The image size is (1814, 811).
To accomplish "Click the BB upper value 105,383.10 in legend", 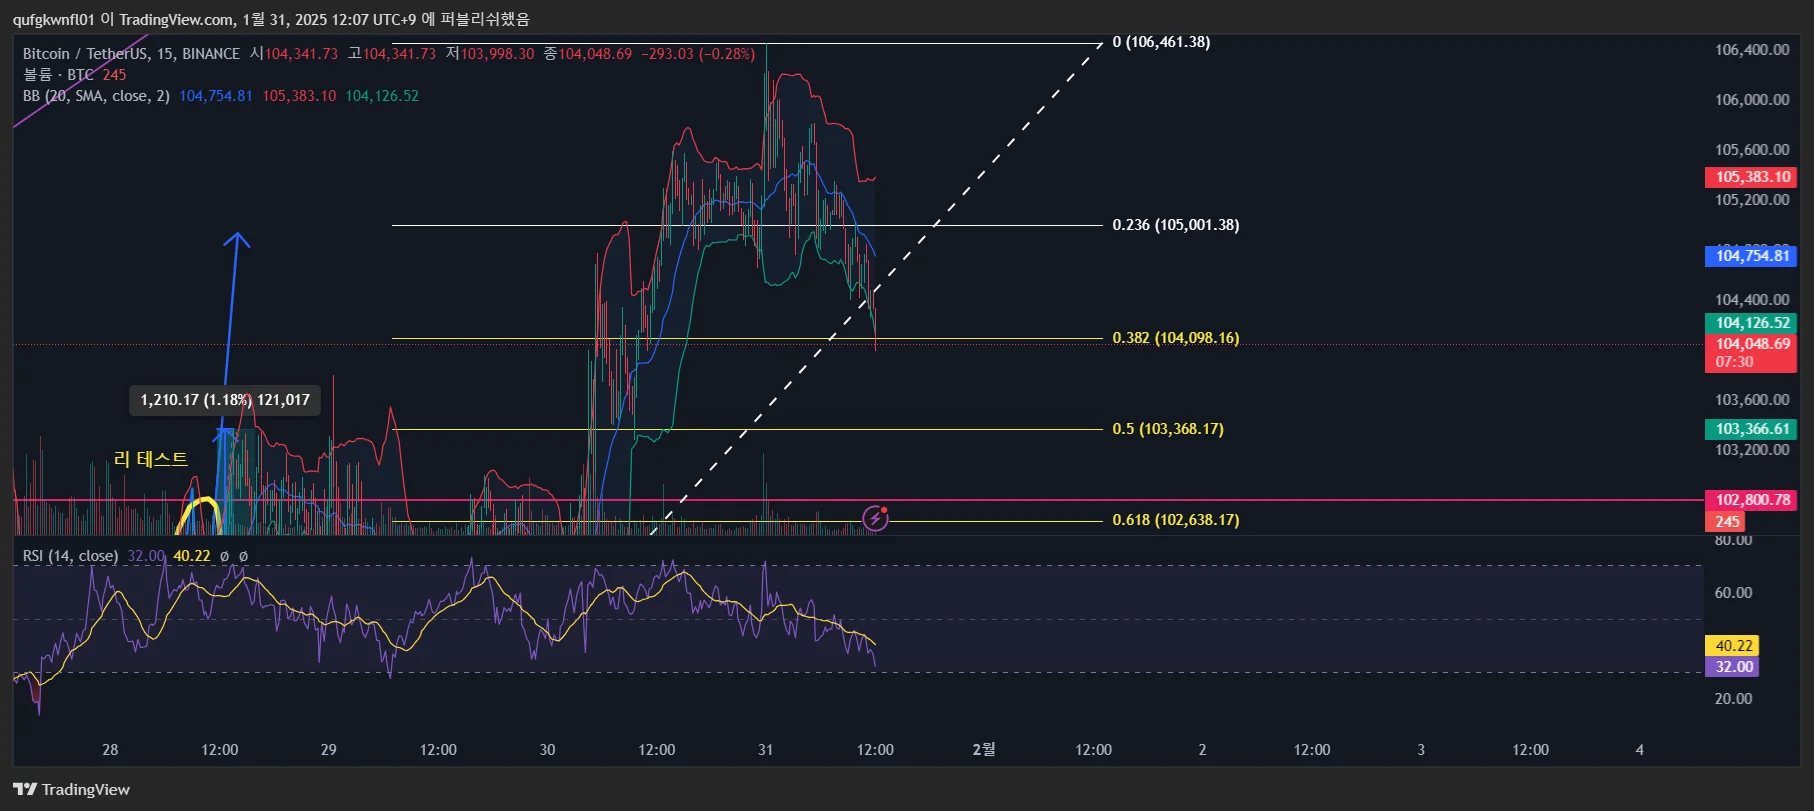I will point(299,96).
